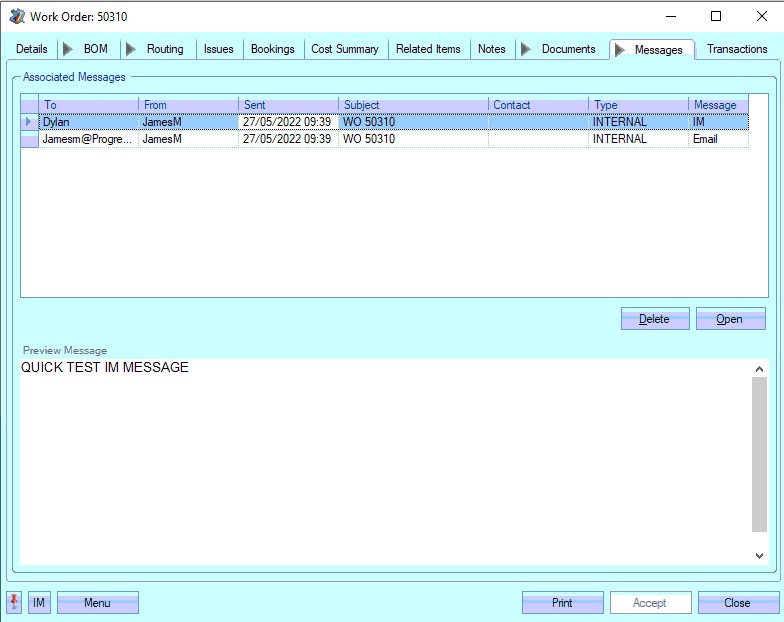
Task: Switch to the Cost Summary tab
Action: coord(345,49)
